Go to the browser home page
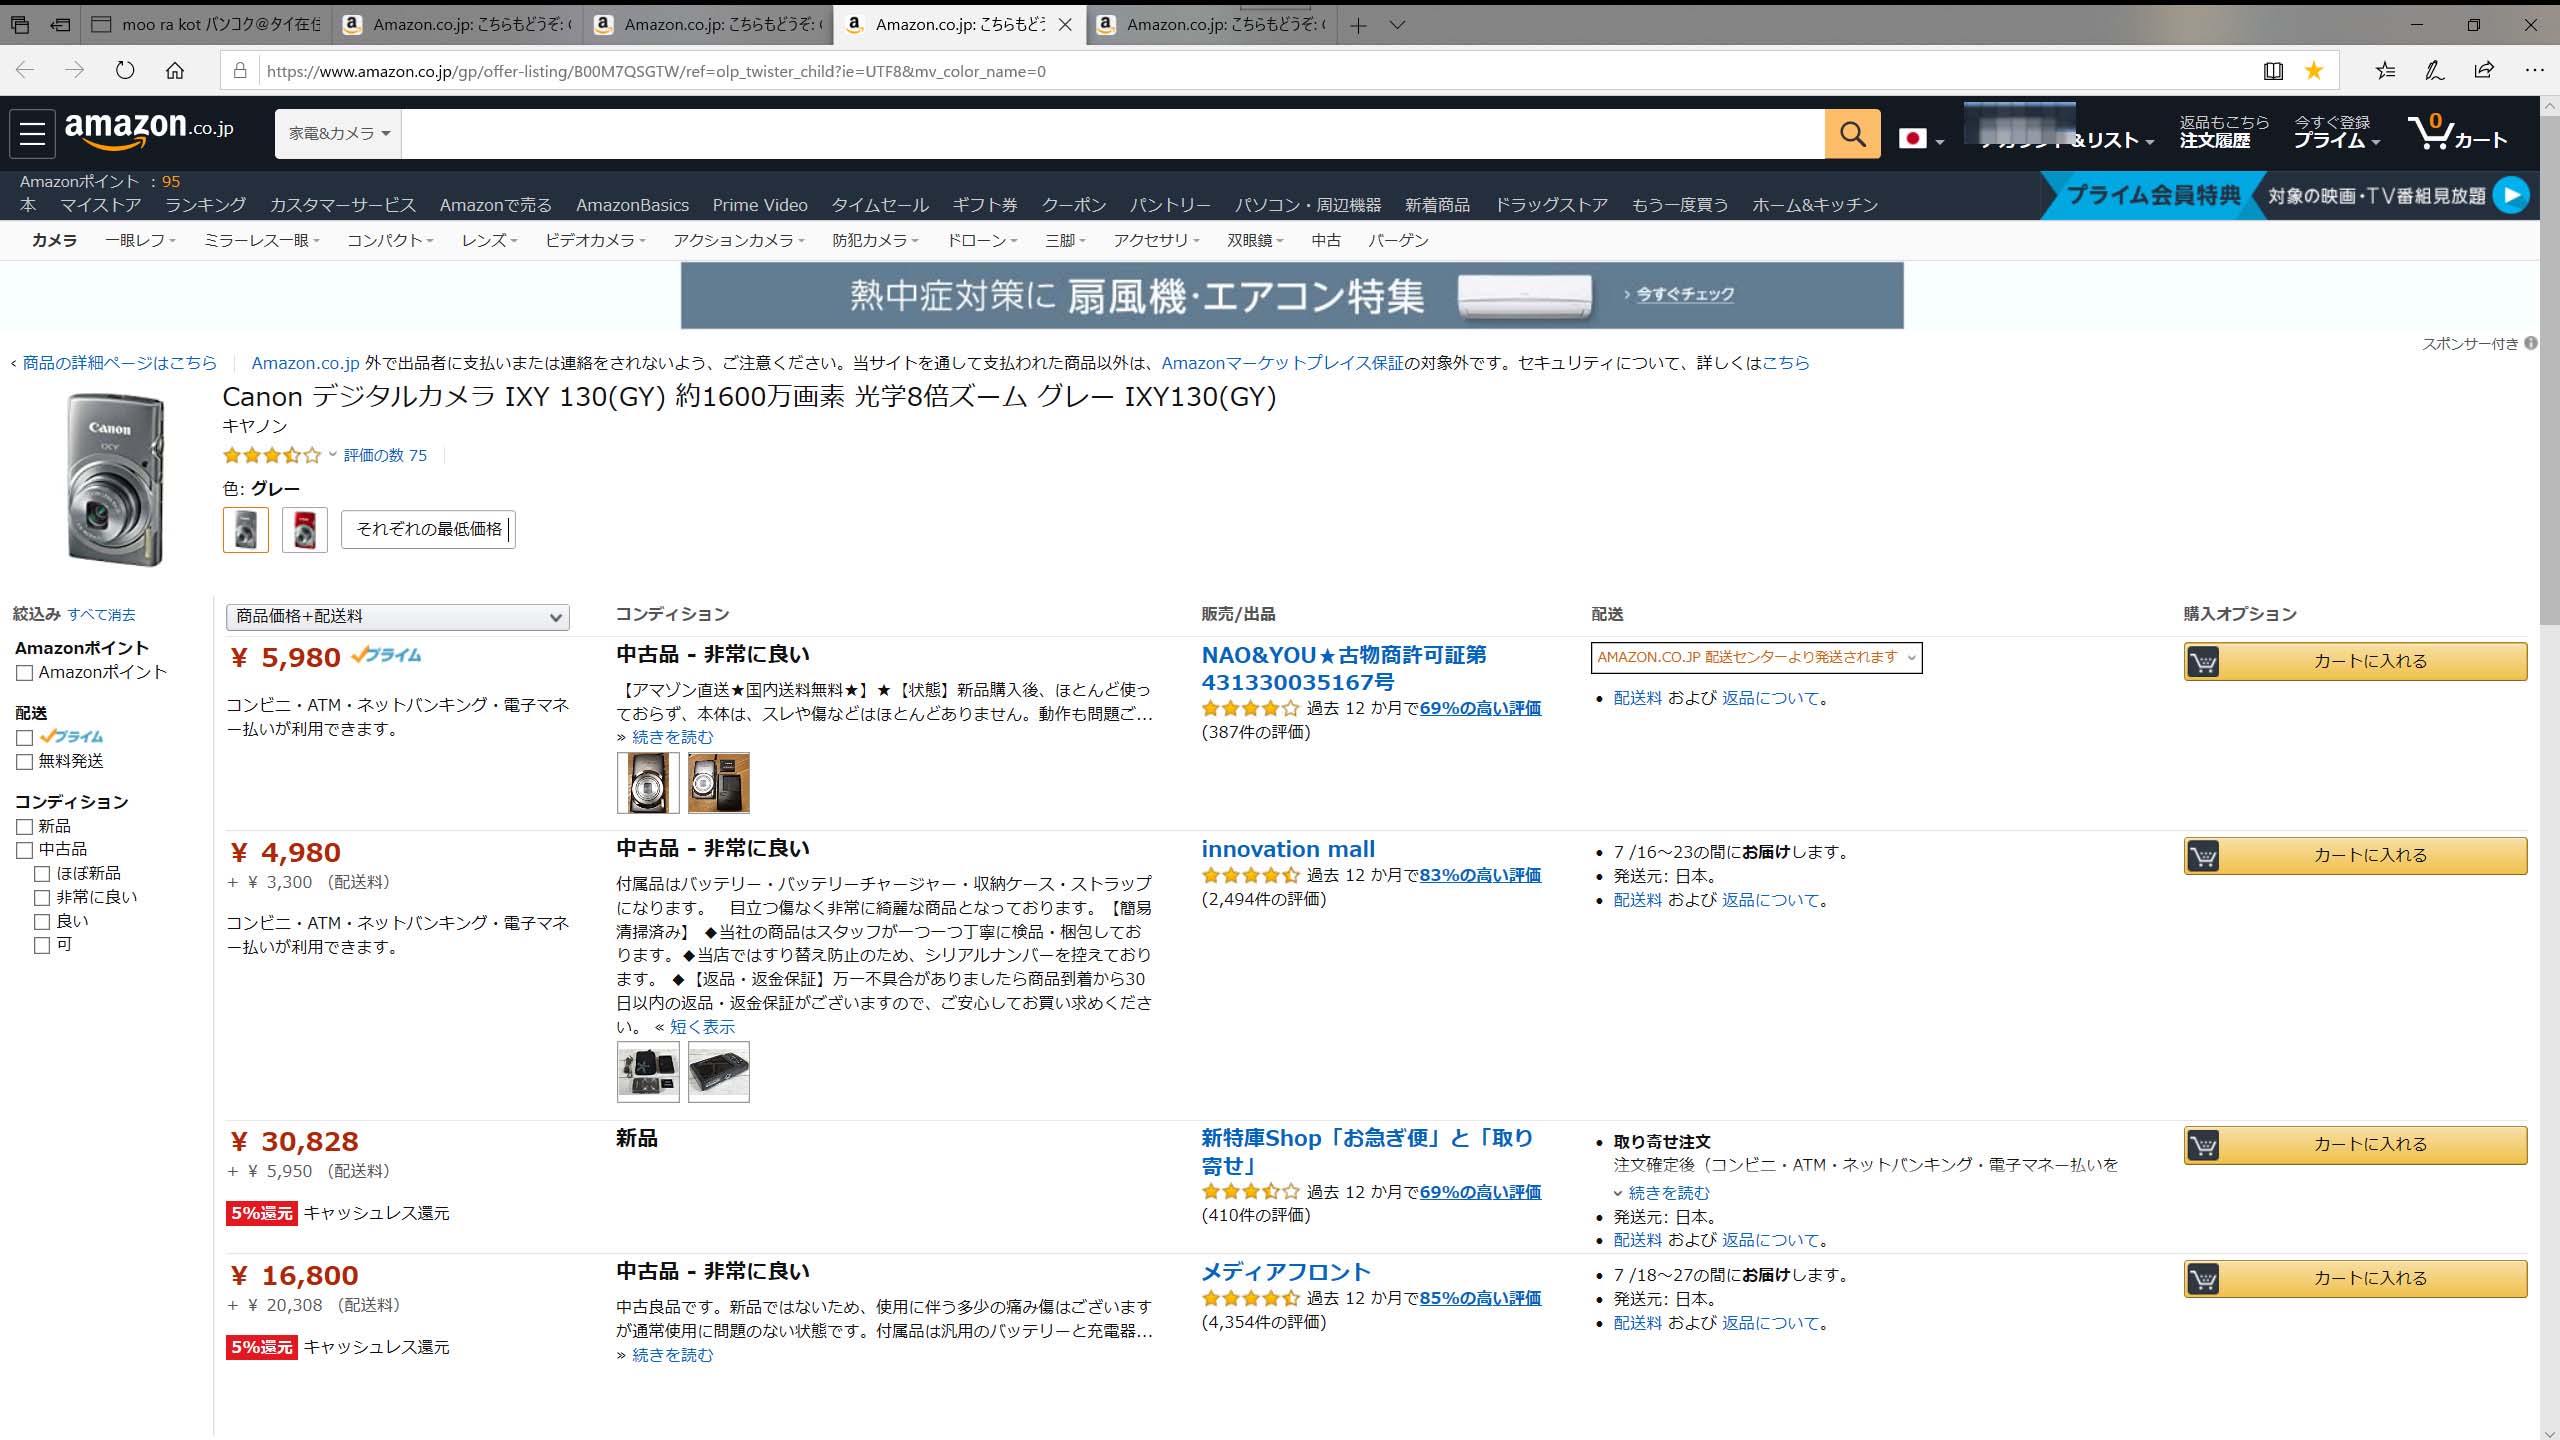This screenshot has height=1440, width=2560. click(175, 70)
